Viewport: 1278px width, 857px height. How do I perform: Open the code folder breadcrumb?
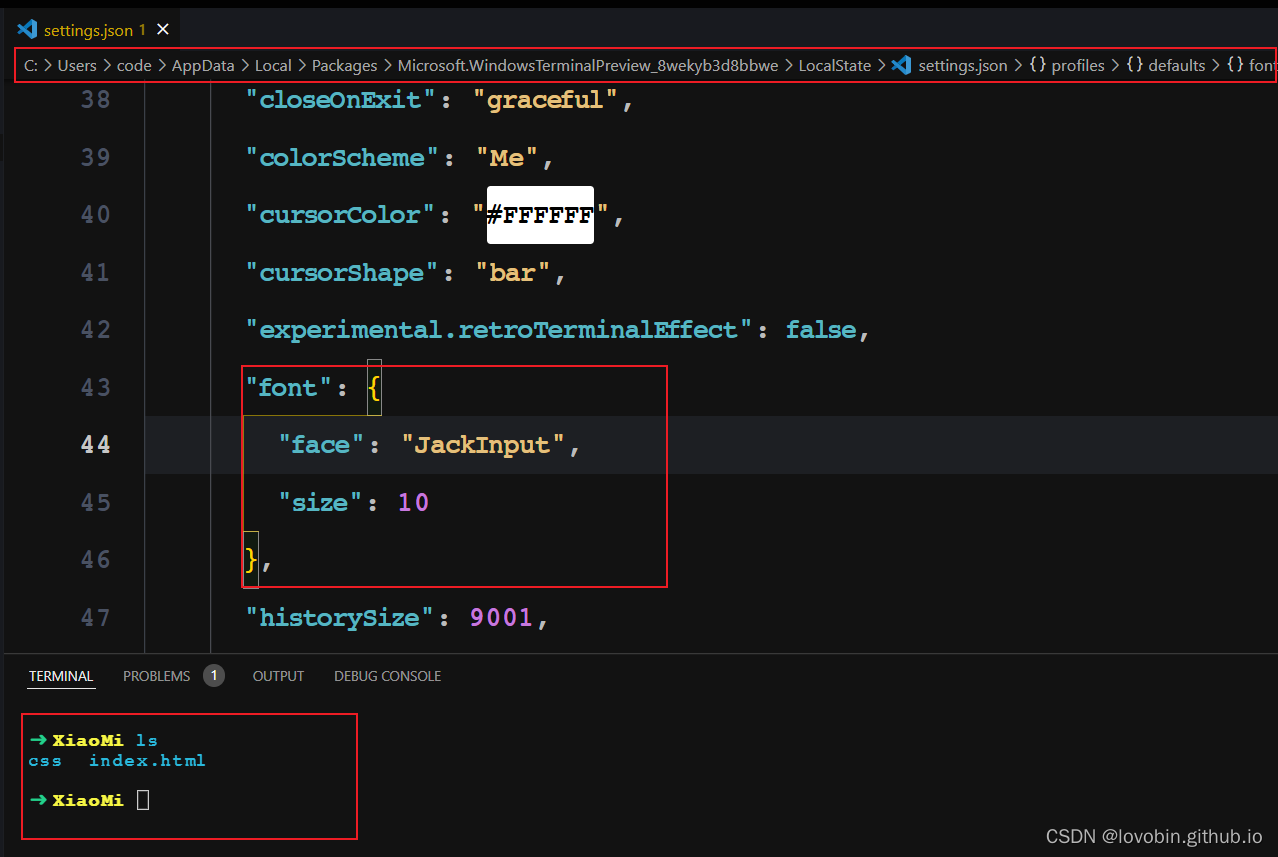coord(134,66)
